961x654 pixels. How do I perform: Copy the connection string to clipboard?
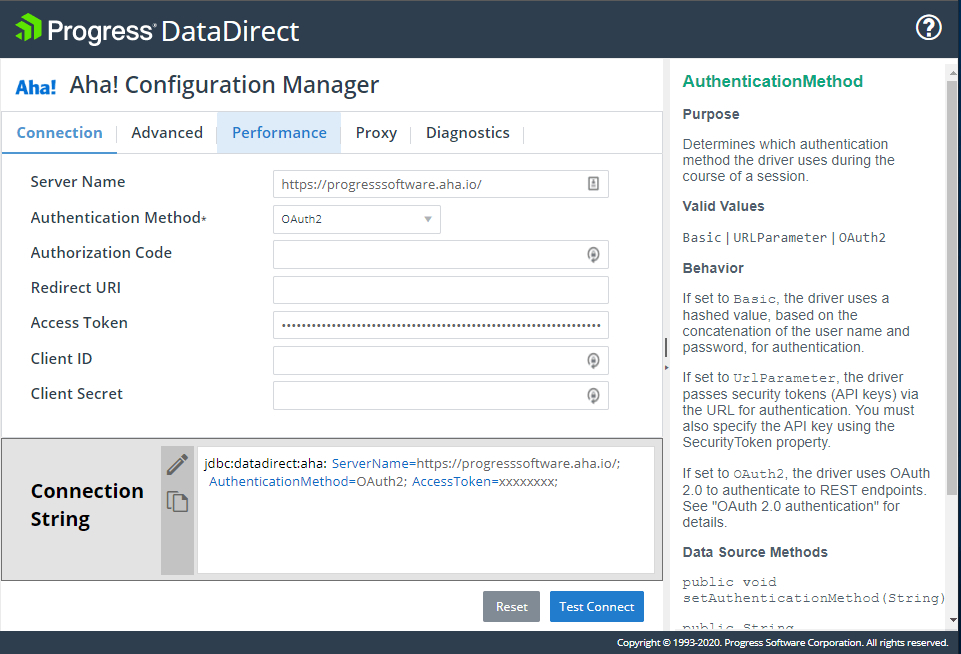pyautogui.click(x=177, y=502)
